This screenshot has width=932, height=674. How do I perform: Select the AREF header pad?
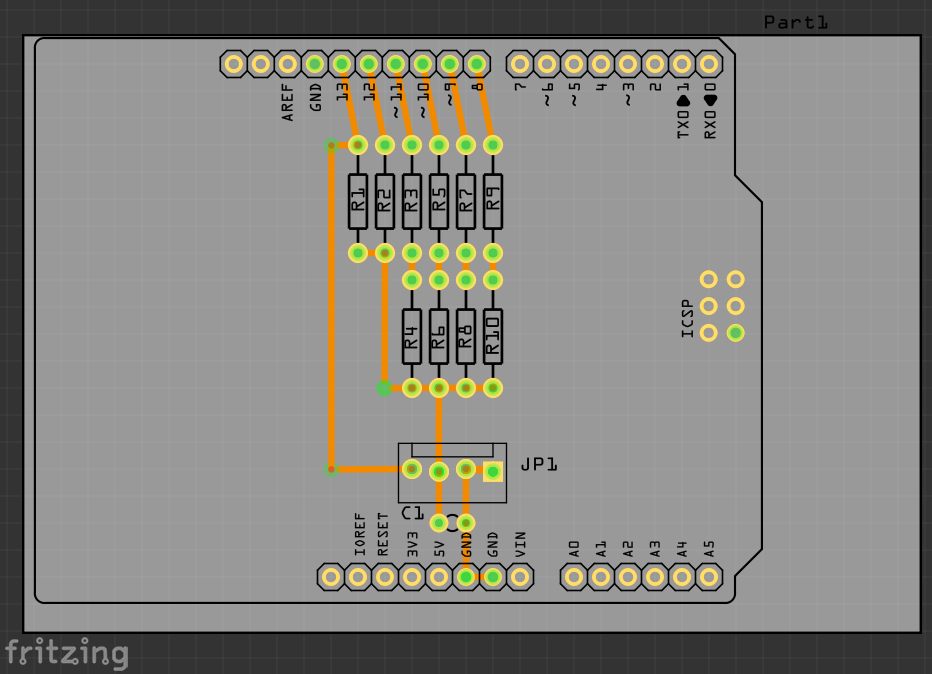pos(287,63)
